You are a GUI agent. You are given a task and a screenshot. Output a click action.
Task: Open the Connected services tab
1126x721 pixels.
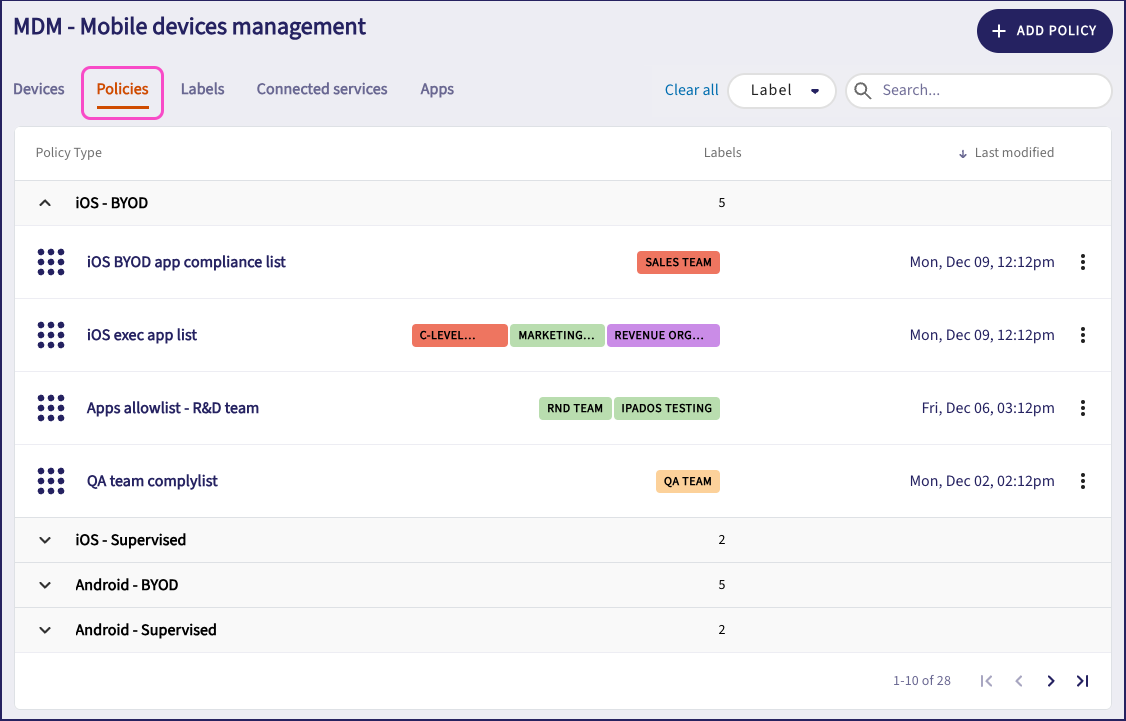click(322, 89)
